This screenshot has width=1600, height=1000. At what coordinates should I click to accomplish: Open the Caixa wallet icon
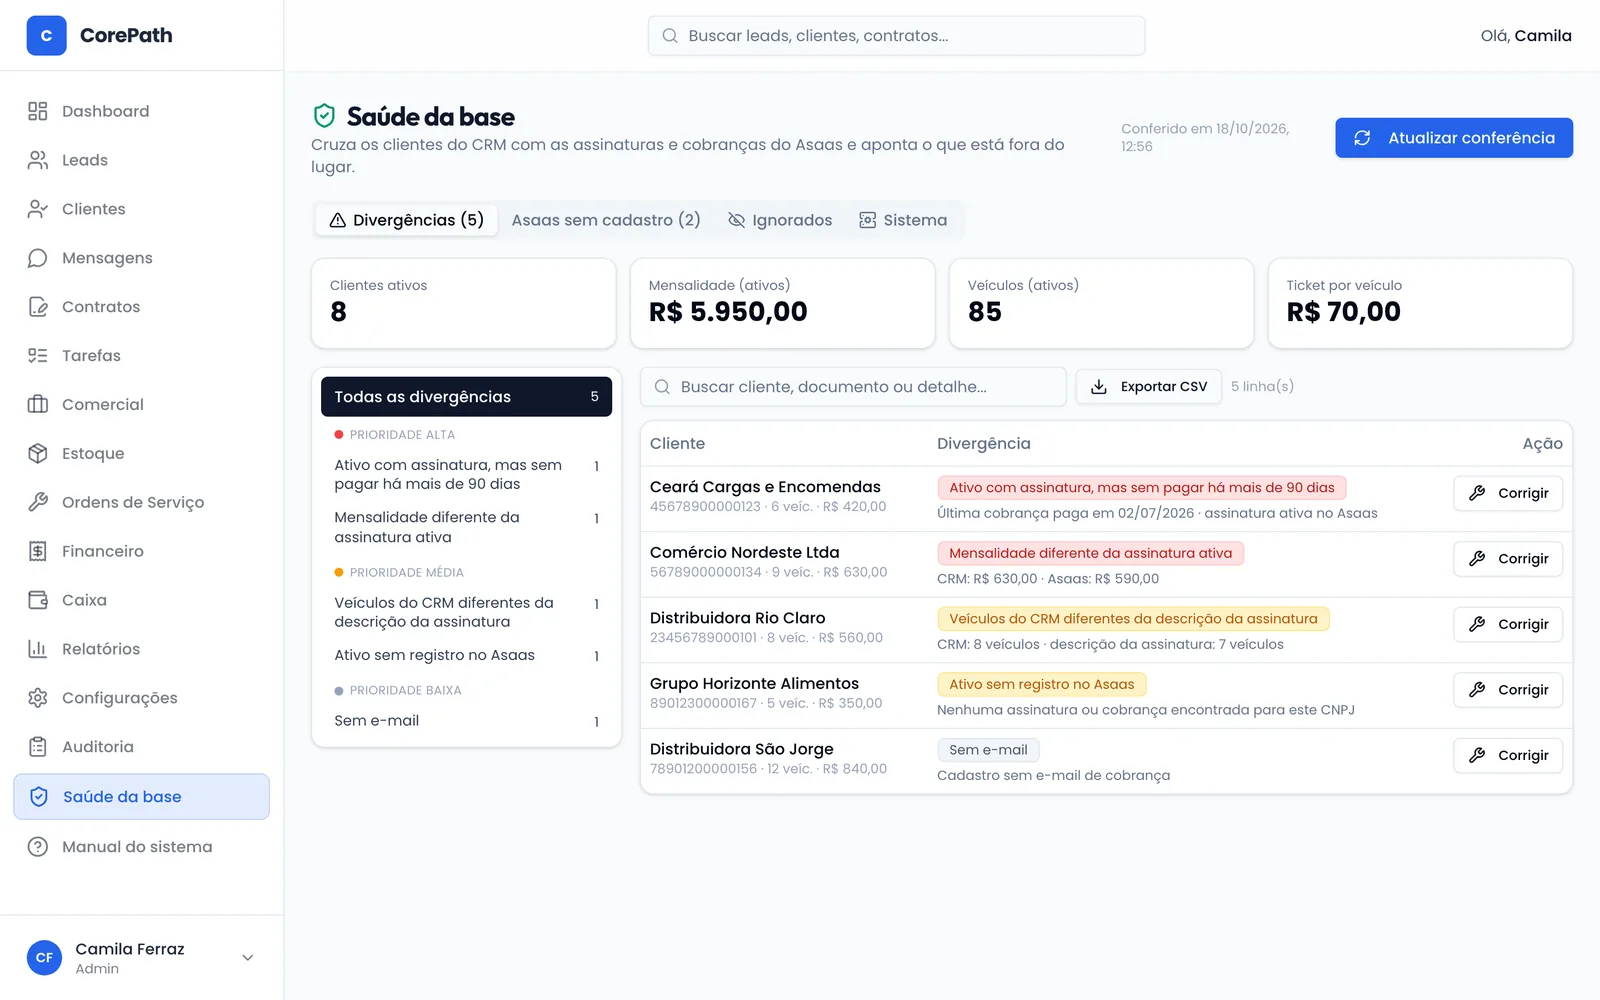(x=38, y=600)
